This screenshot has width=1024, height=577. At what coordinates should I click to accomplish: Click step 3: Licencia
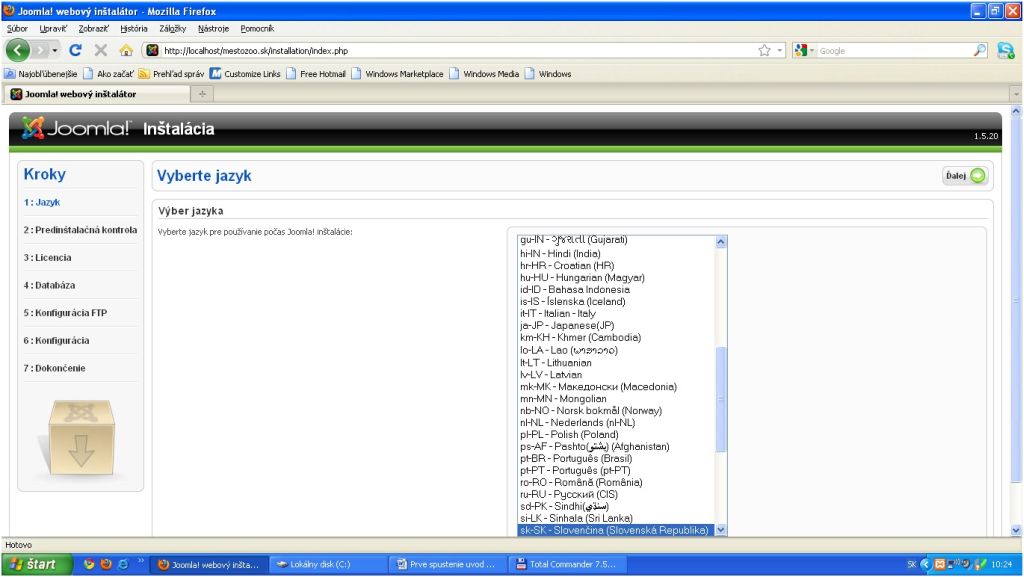pyautogui.click(x=48, y=257)
